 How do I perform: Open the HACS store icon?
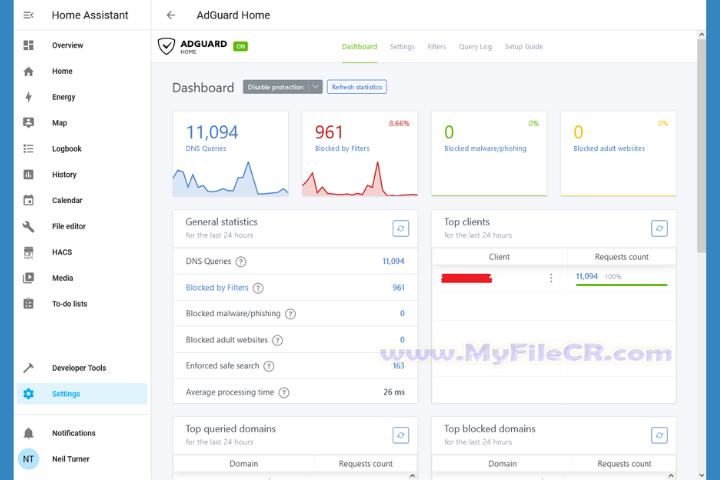pos(28,252)
